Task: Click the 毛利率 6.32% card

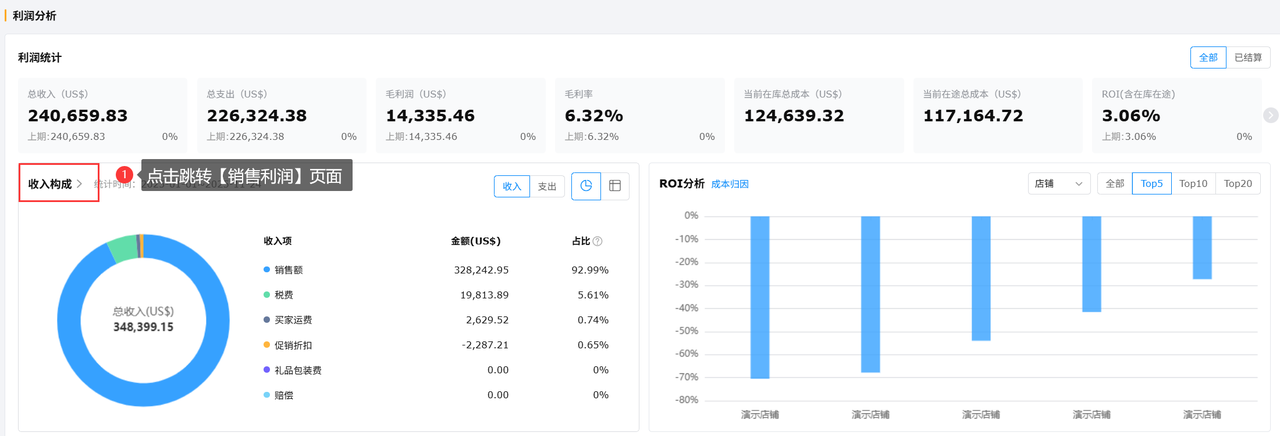Action: pos(640,116)
